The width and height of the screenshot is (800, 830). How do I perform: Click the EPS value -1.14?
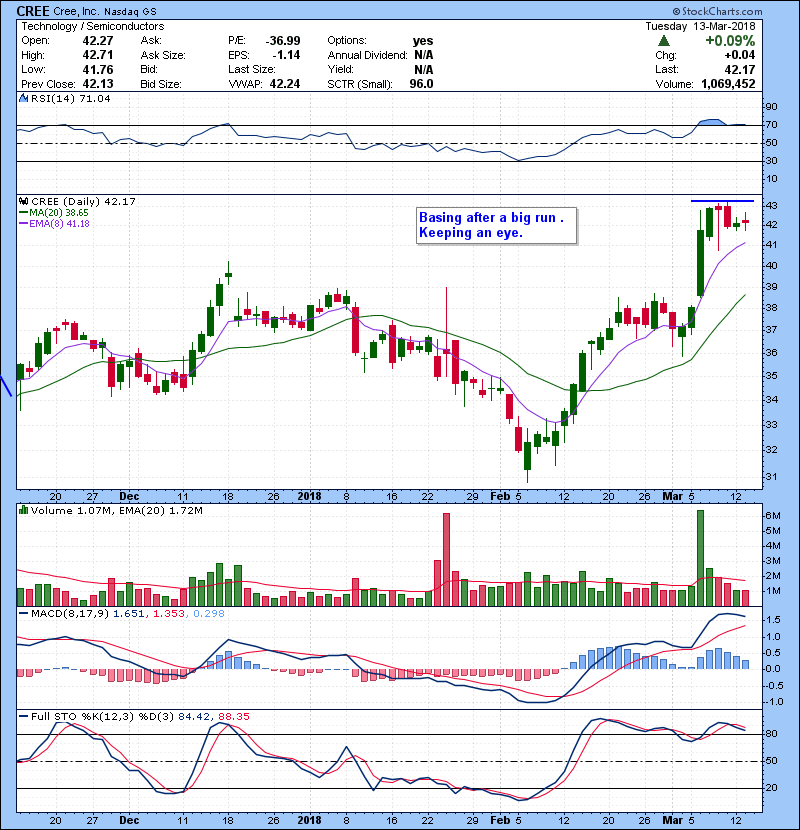(286, 55)
